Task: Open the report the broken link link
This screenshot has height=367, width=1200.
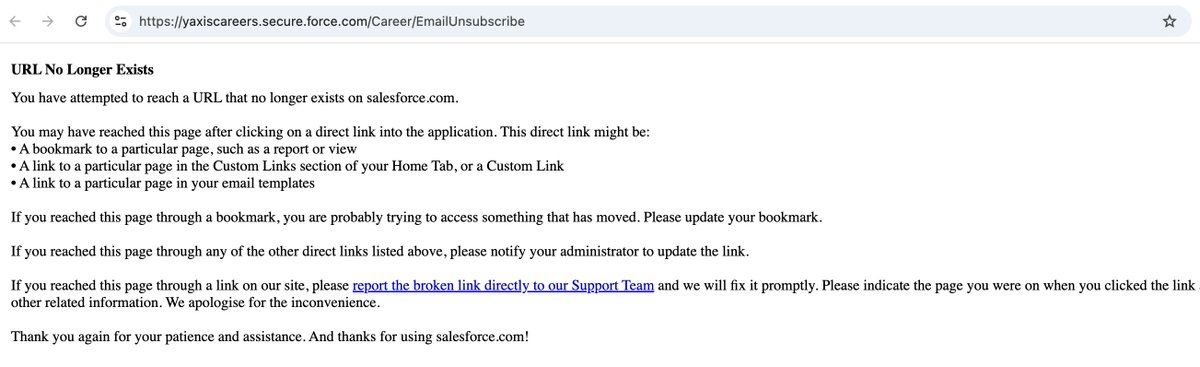Action: pos(503,286)
